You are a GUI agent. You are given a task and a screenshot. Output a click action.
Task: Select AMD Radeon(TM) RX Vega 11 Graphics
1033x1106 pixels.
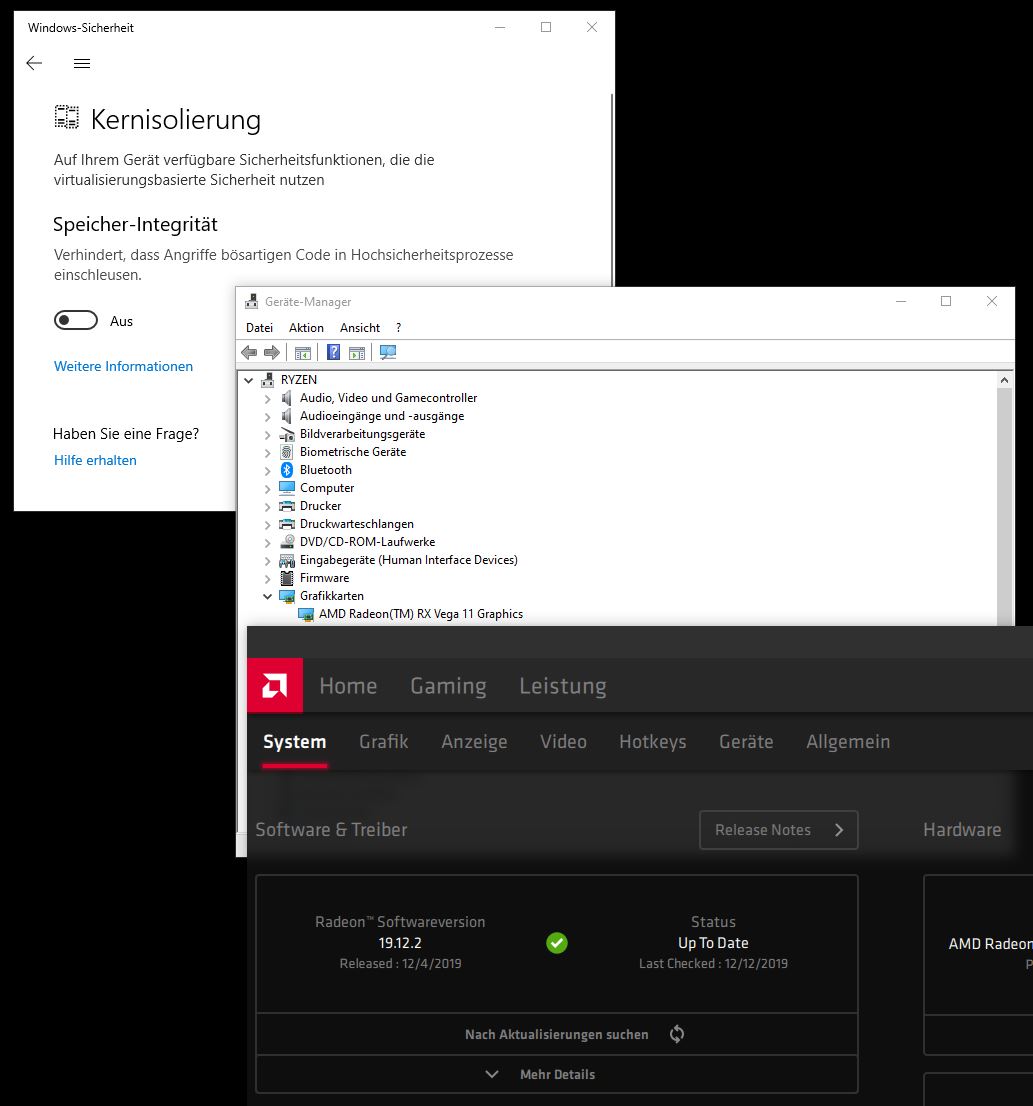(x=421, y=614)
